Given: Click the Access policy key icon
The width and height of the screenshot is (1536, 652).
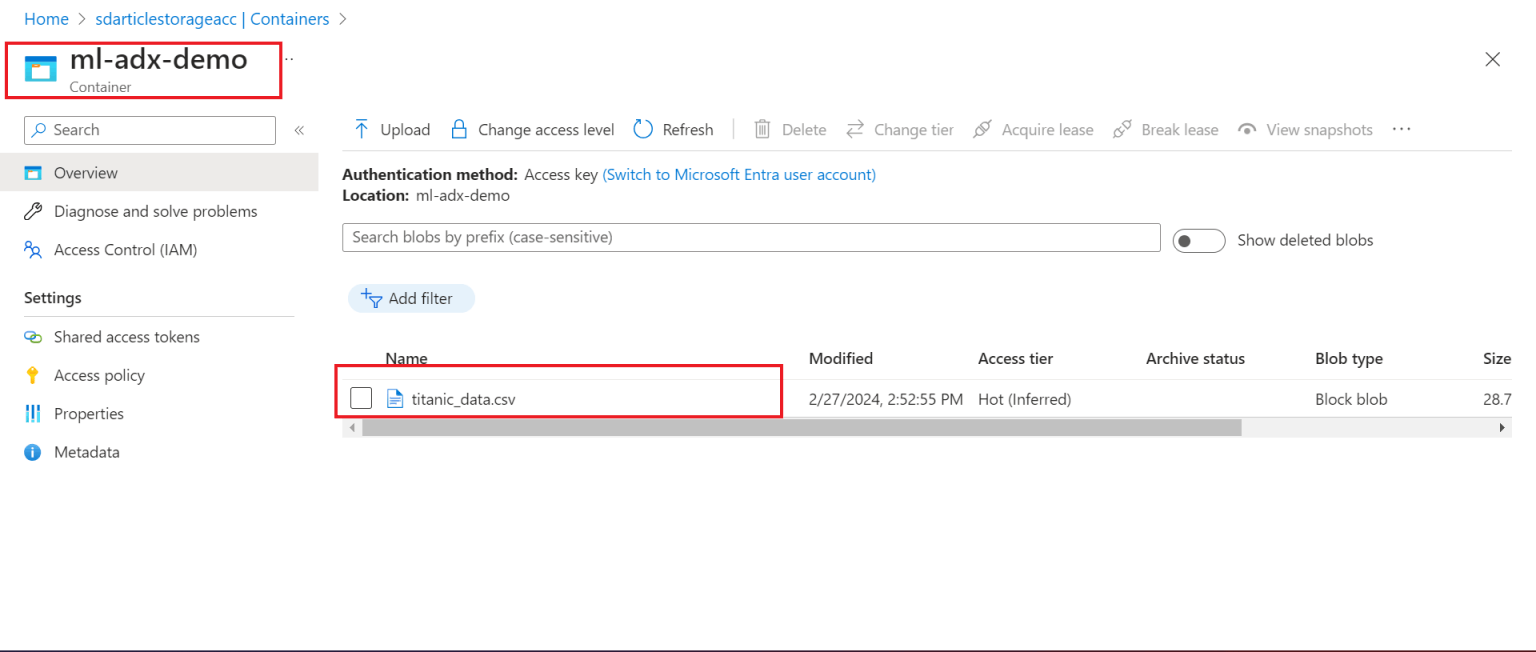Looking at the screenshot, I should [x=33, y=376].
